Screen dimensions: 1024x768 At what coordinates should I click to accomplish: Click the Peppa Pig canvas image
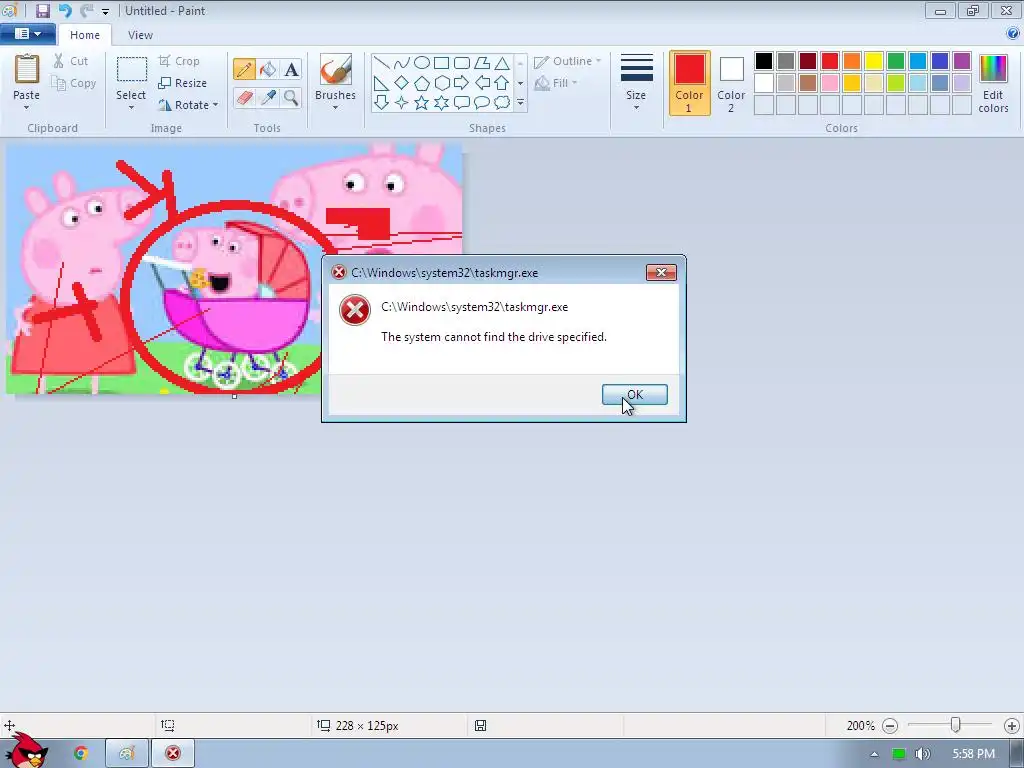click(234, 269)
